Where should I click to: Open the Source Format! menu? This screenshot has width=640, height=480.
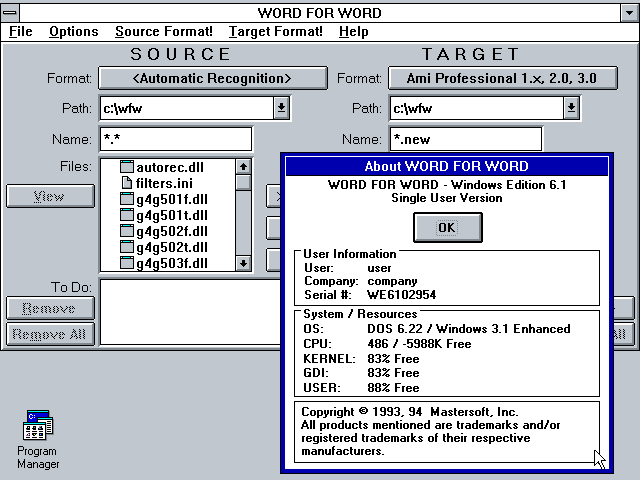pyautogui.click(x=164, y=31)
